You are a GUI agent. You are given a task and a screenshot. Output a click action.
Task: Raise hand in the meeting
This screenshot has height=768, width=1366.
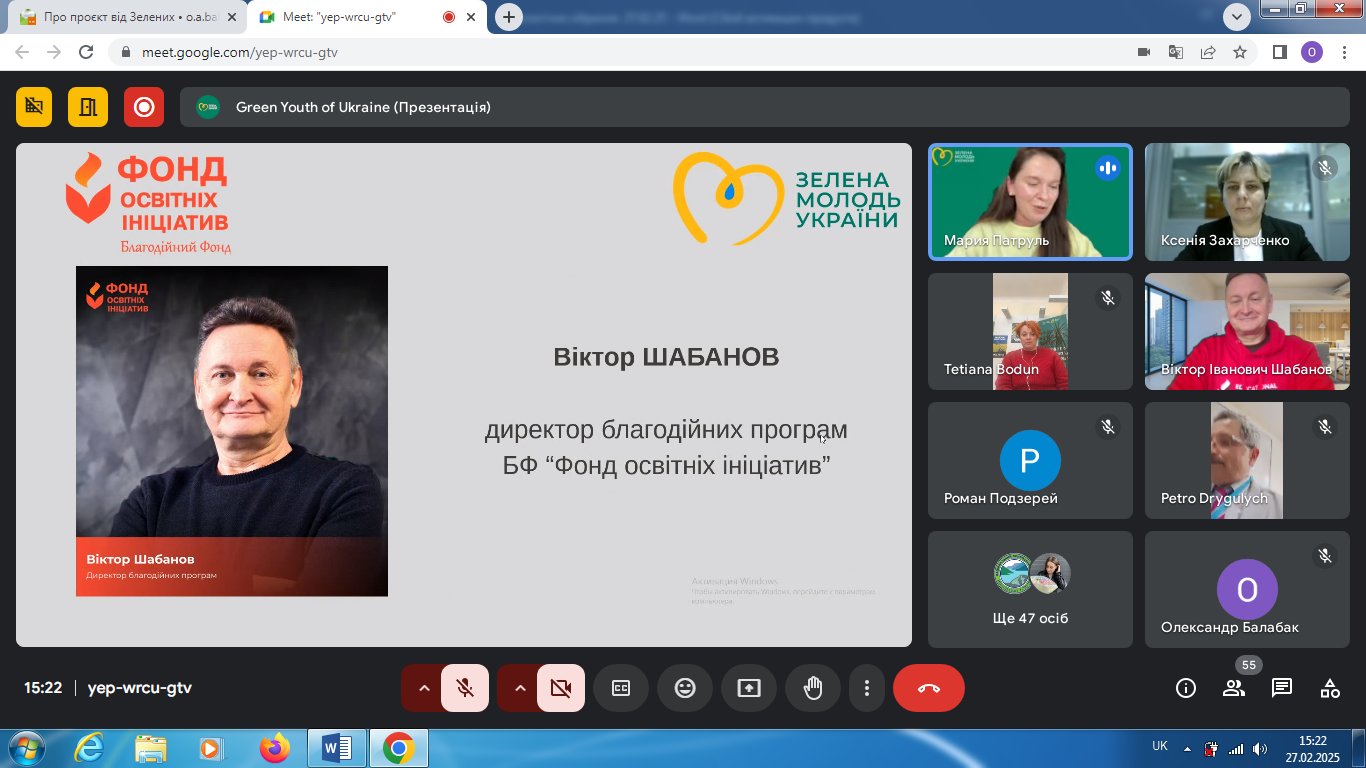(x=813, y=688)
